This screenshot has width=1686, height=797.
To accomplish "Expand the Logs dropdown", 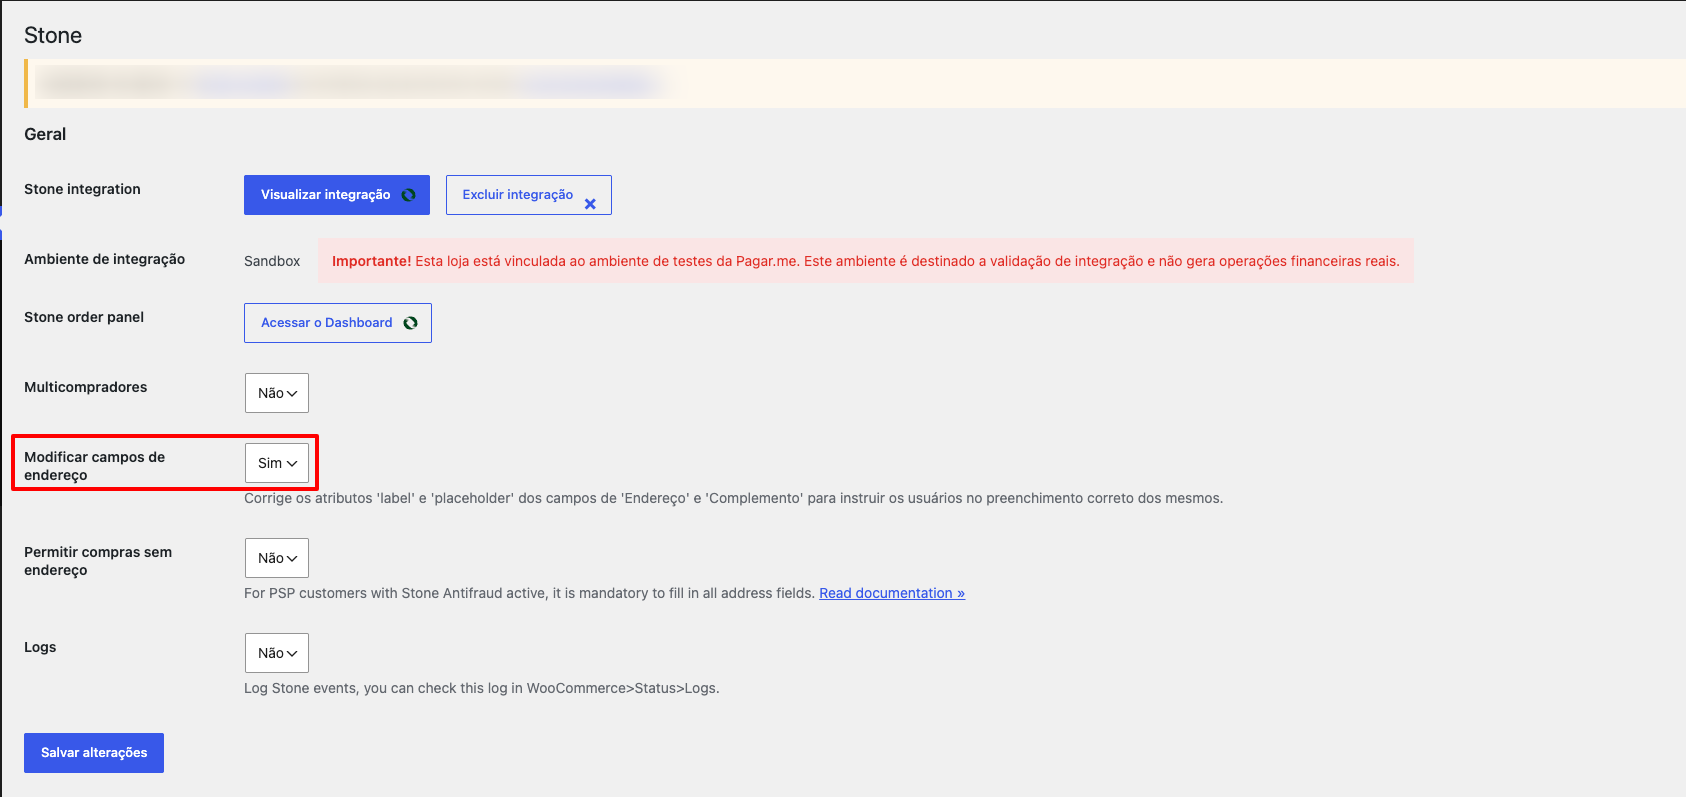I will (277, 653).
